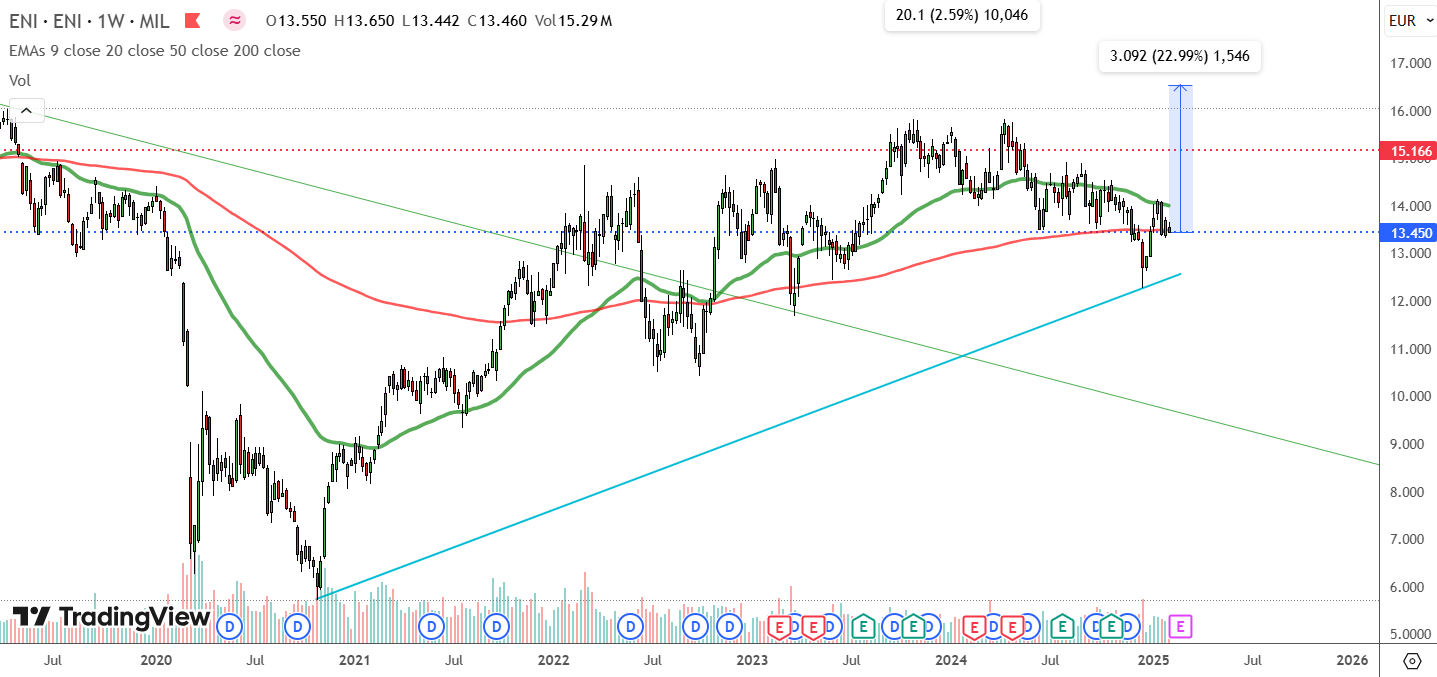The height and width of the screenshot is (677, 1437).
Task: Click the 2025 label on time axis
Action: click(1154, 660)
